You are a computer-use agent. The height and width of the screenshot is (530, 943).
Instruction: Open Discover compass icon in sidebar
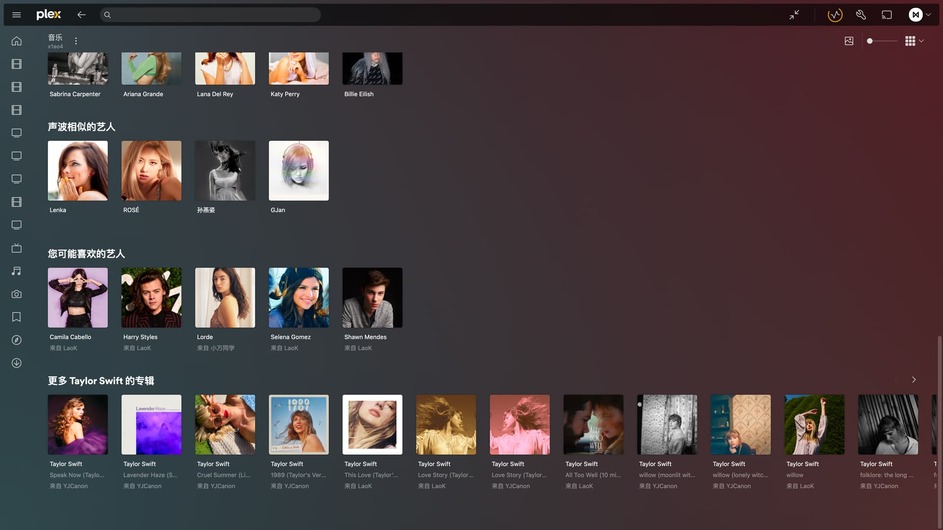click(x=16, y=340)
